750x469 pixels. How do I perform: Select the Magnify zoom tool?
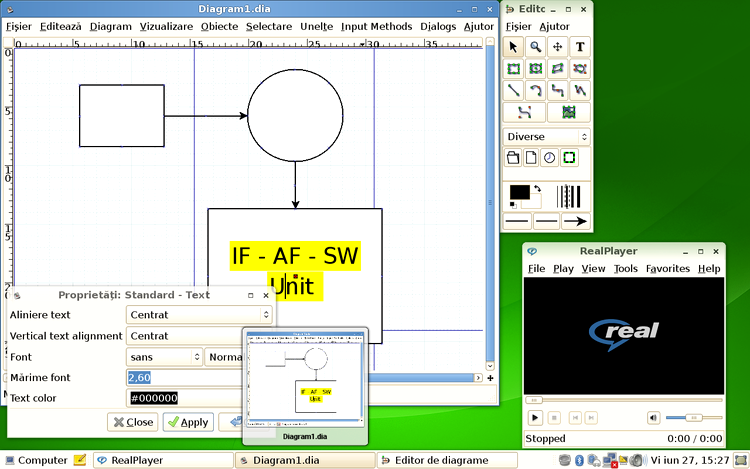(536, 47)
